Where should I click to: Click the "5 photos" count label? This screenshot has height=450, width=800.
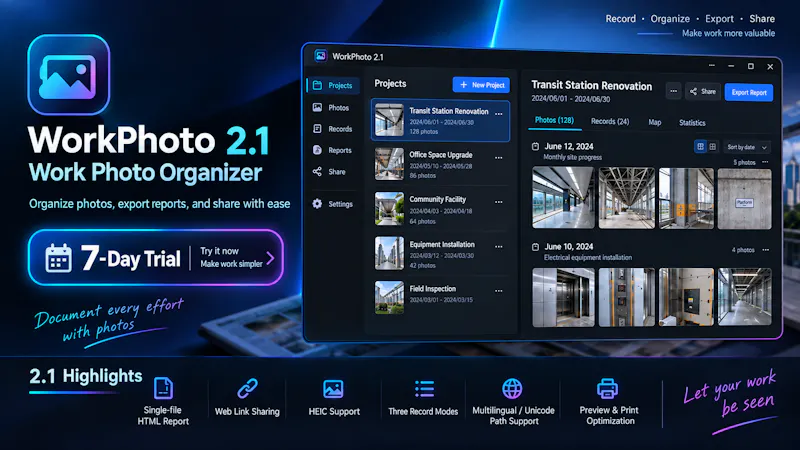pos(744,162)
